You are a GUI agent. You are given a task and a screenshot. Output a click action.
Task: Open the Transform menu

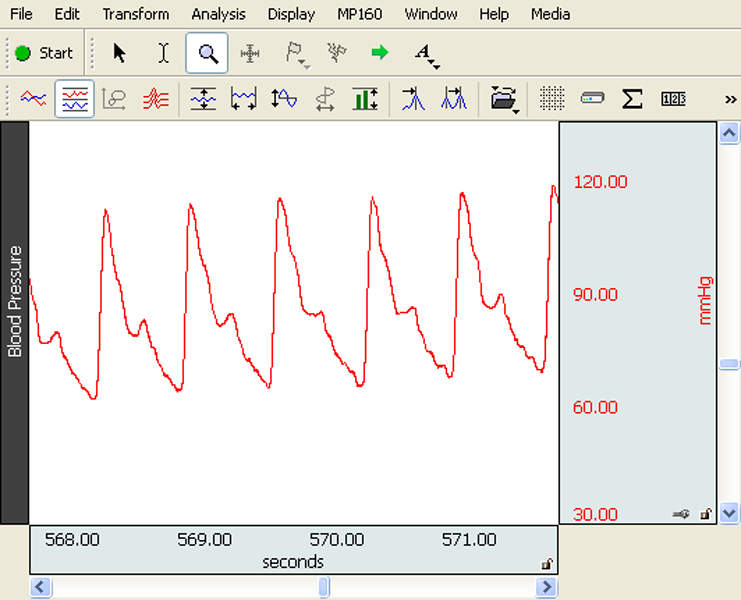135,14
